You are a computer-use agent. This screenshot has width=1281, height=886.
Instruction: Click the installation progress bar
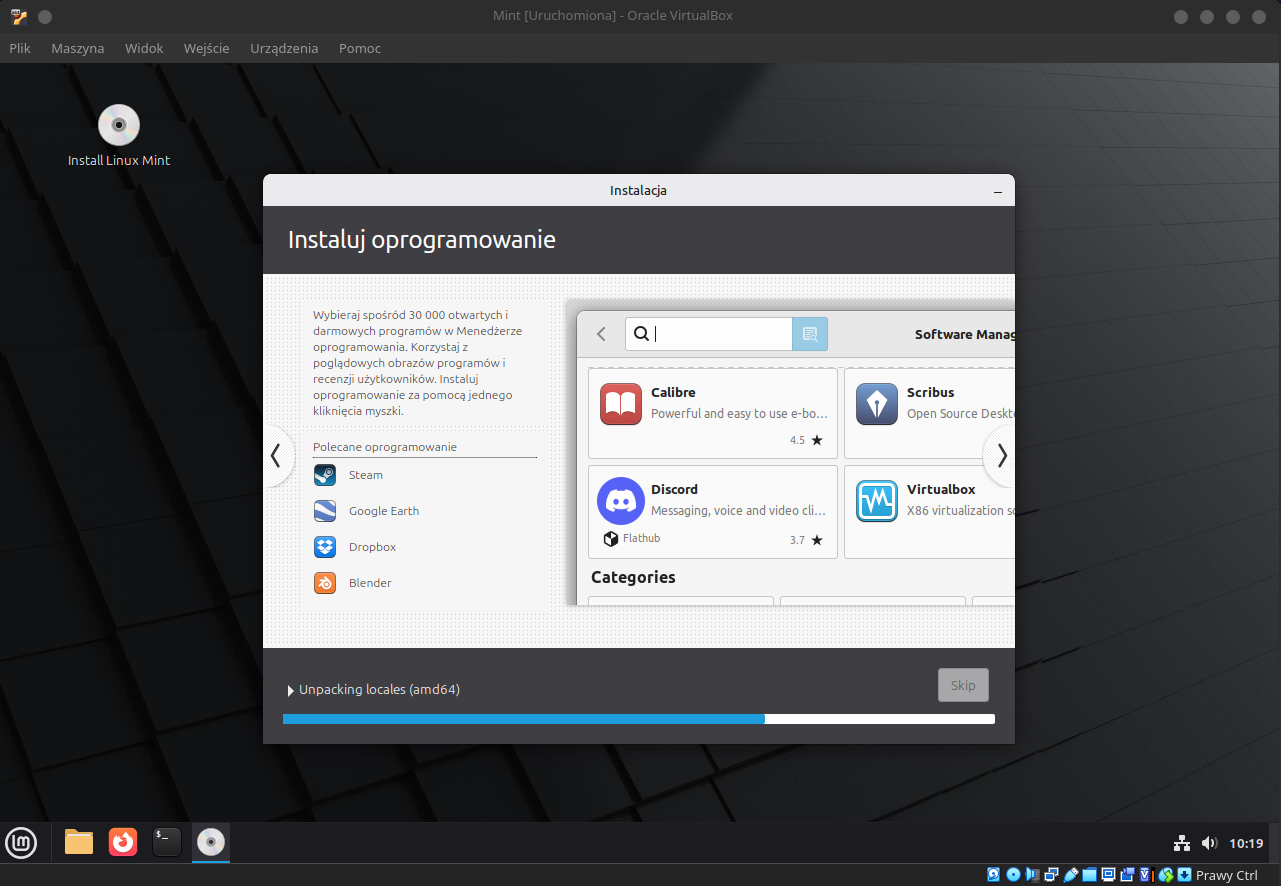click(639, 718)
